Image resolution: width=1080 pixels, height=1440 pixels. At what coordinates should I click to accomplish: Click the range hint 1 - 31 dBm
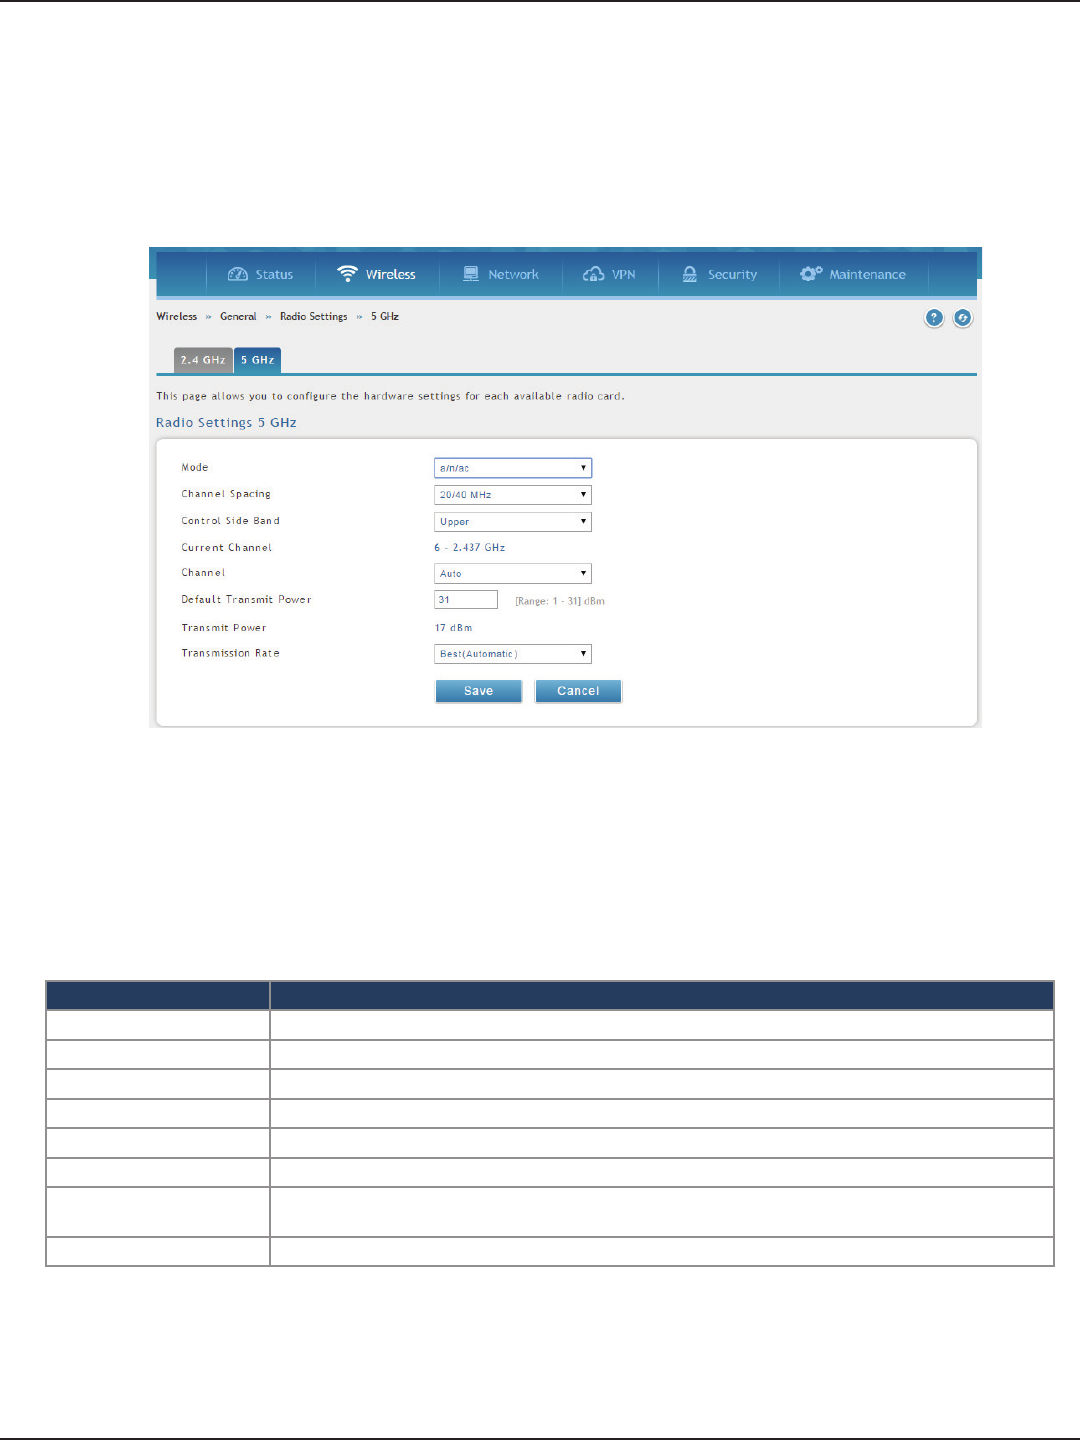[x=560, y=601]
